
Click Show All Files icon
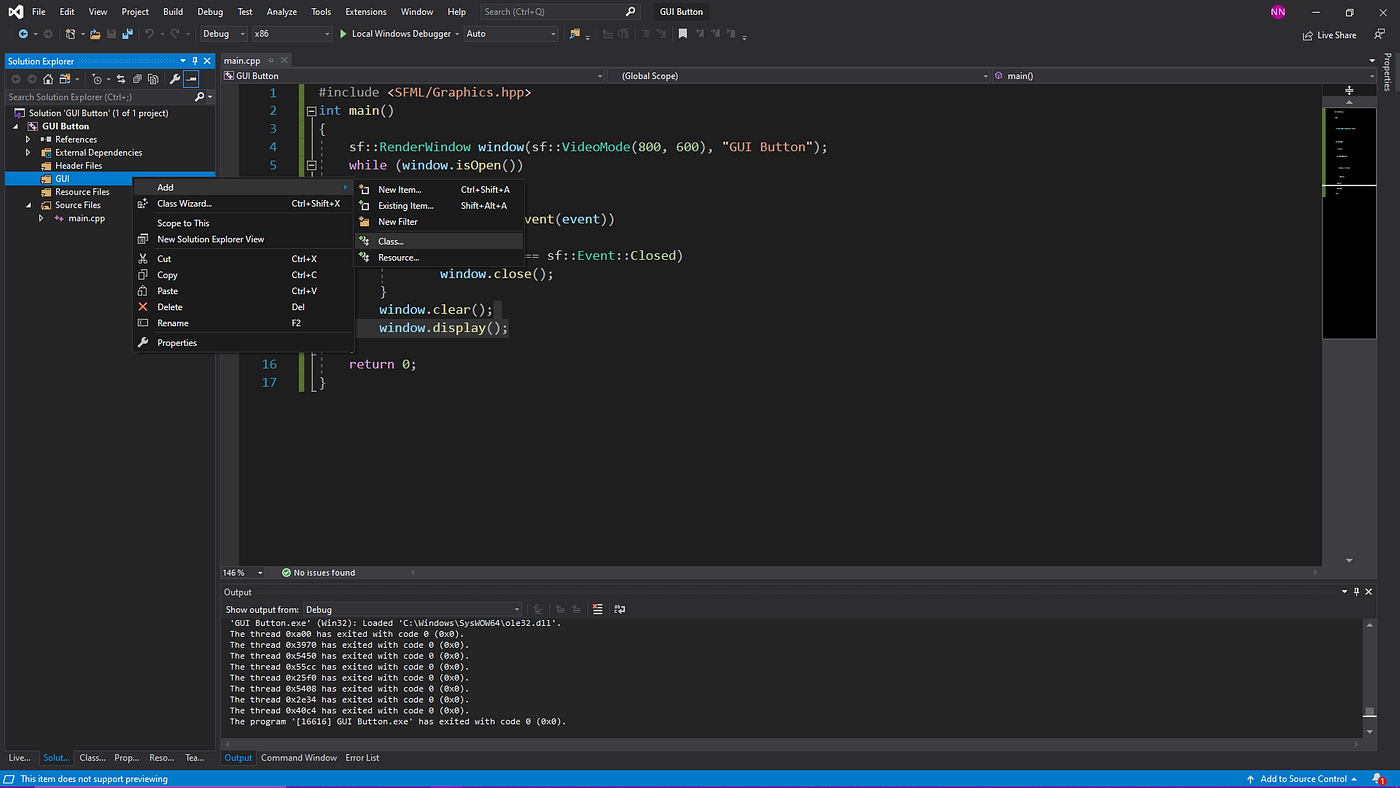(x=153, y=79)
